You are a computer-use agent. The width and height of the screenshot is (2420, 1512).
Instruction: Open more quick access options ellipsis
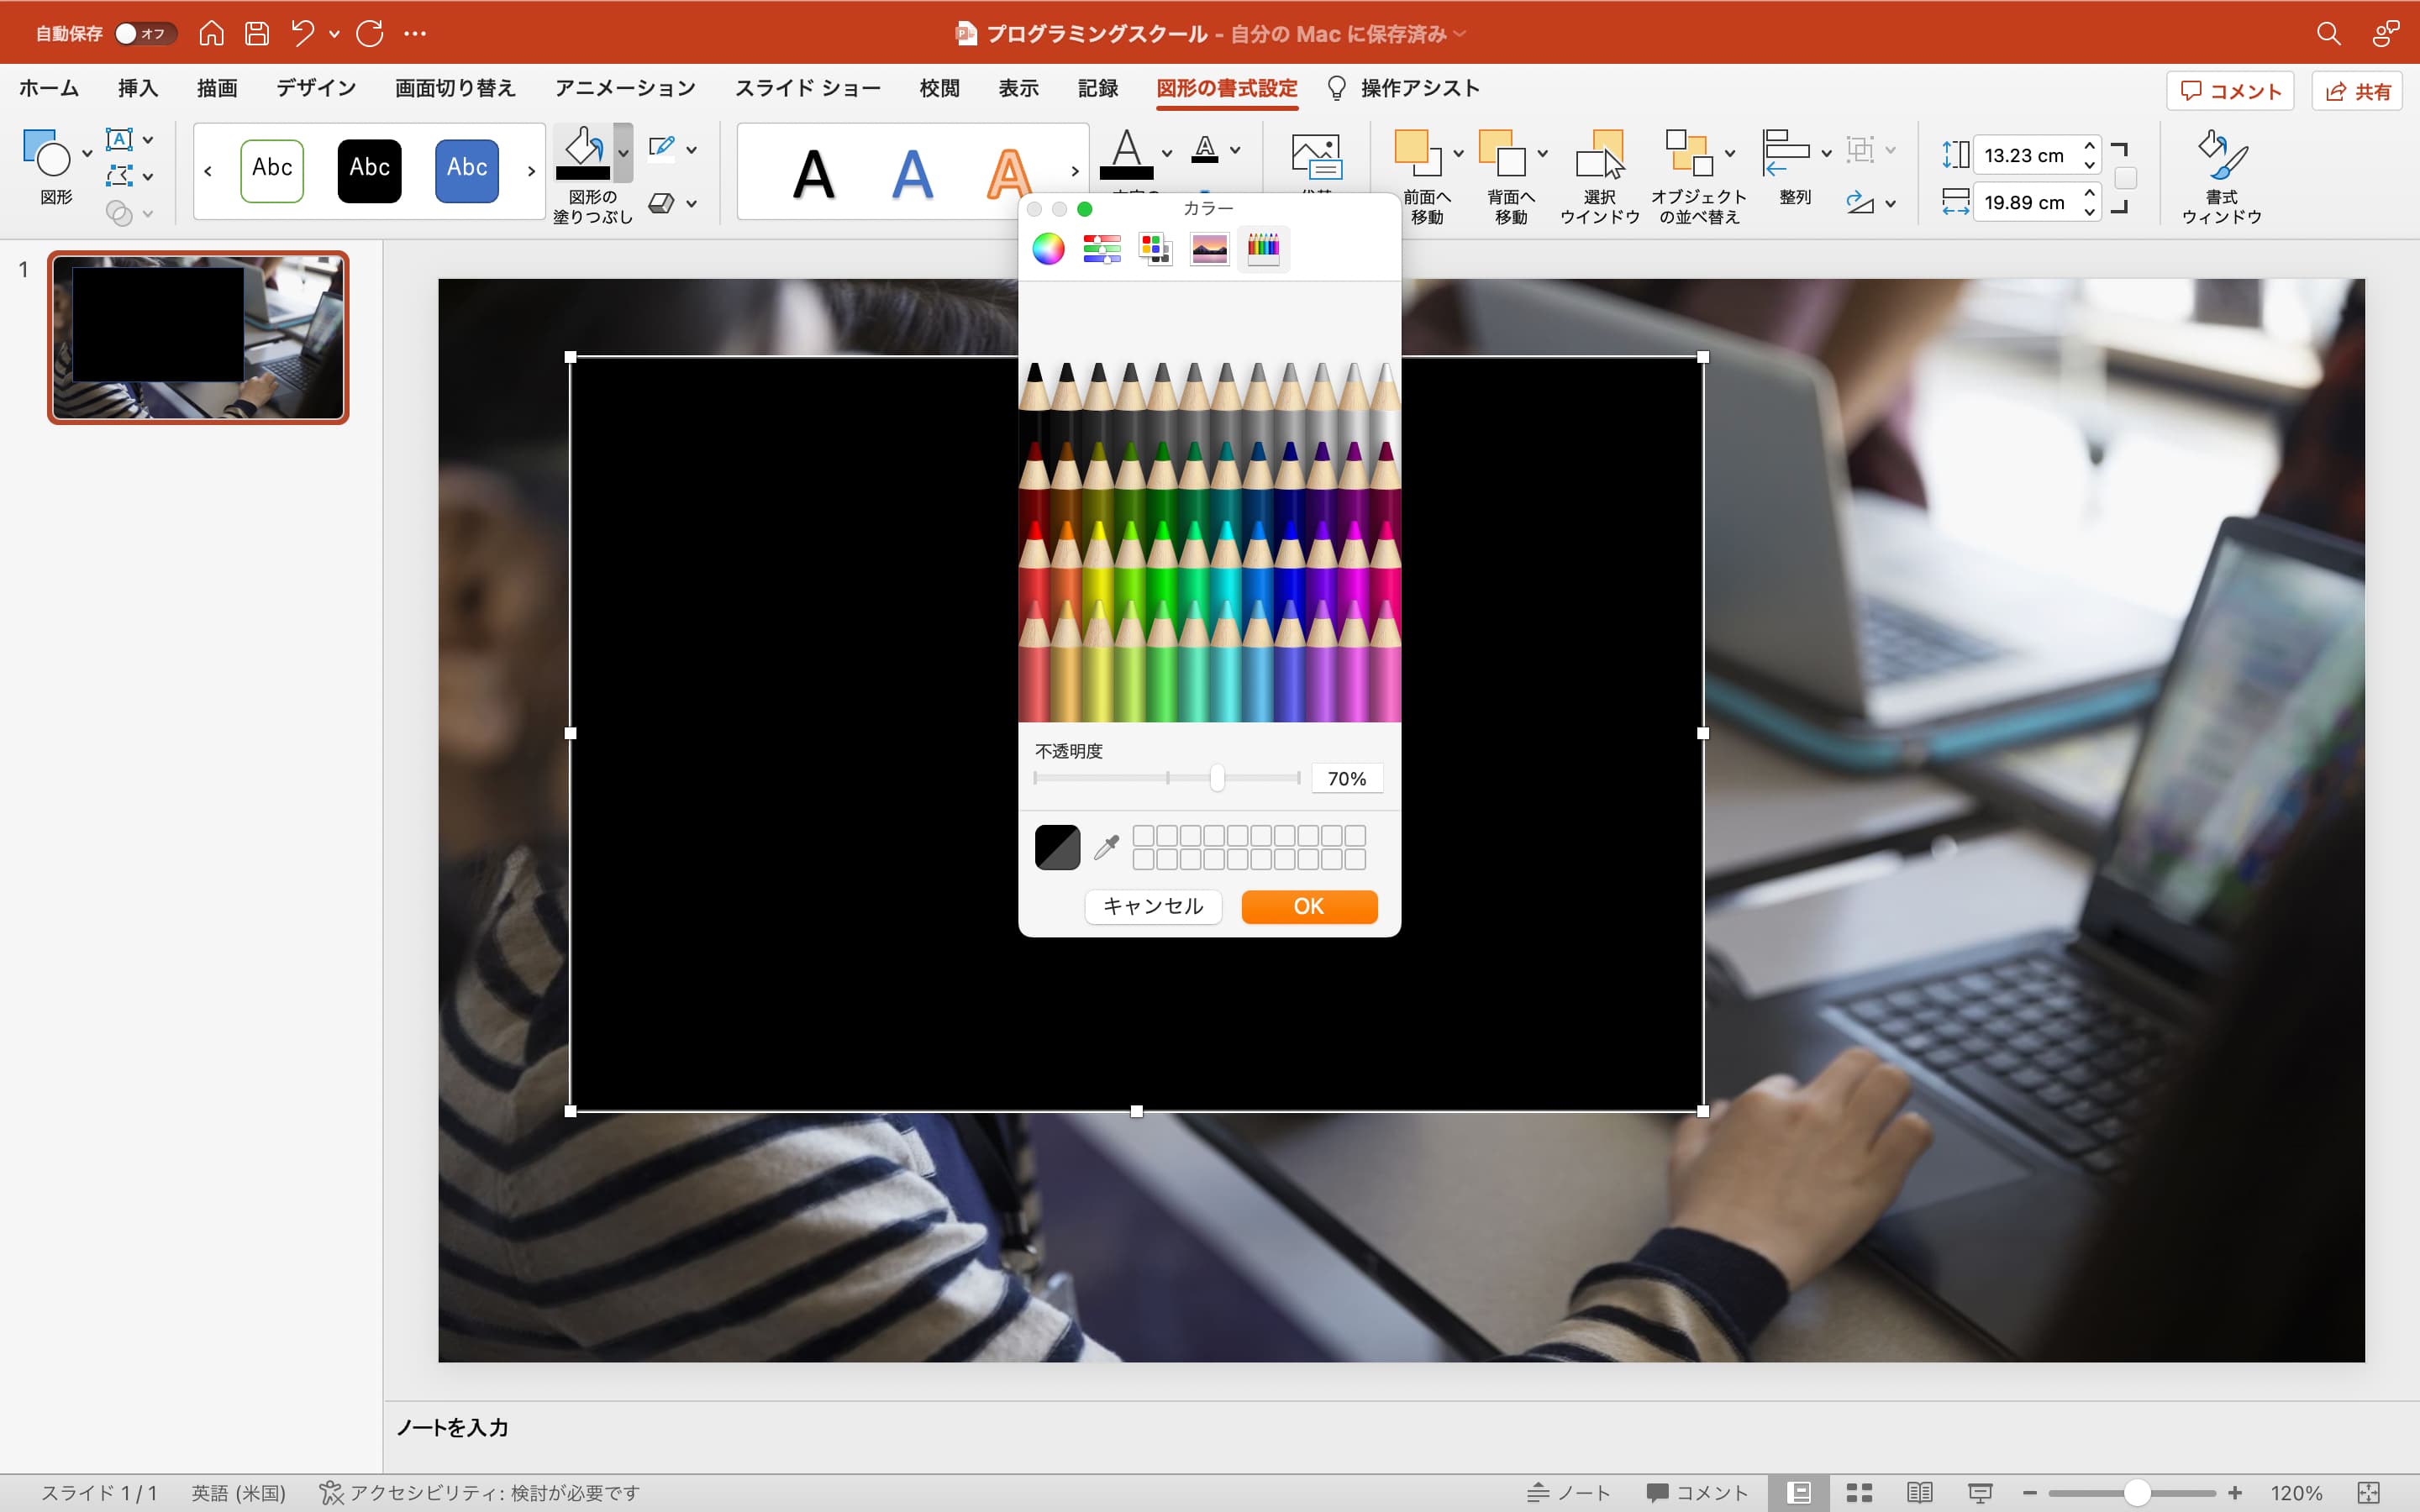[x=415, y=33]
